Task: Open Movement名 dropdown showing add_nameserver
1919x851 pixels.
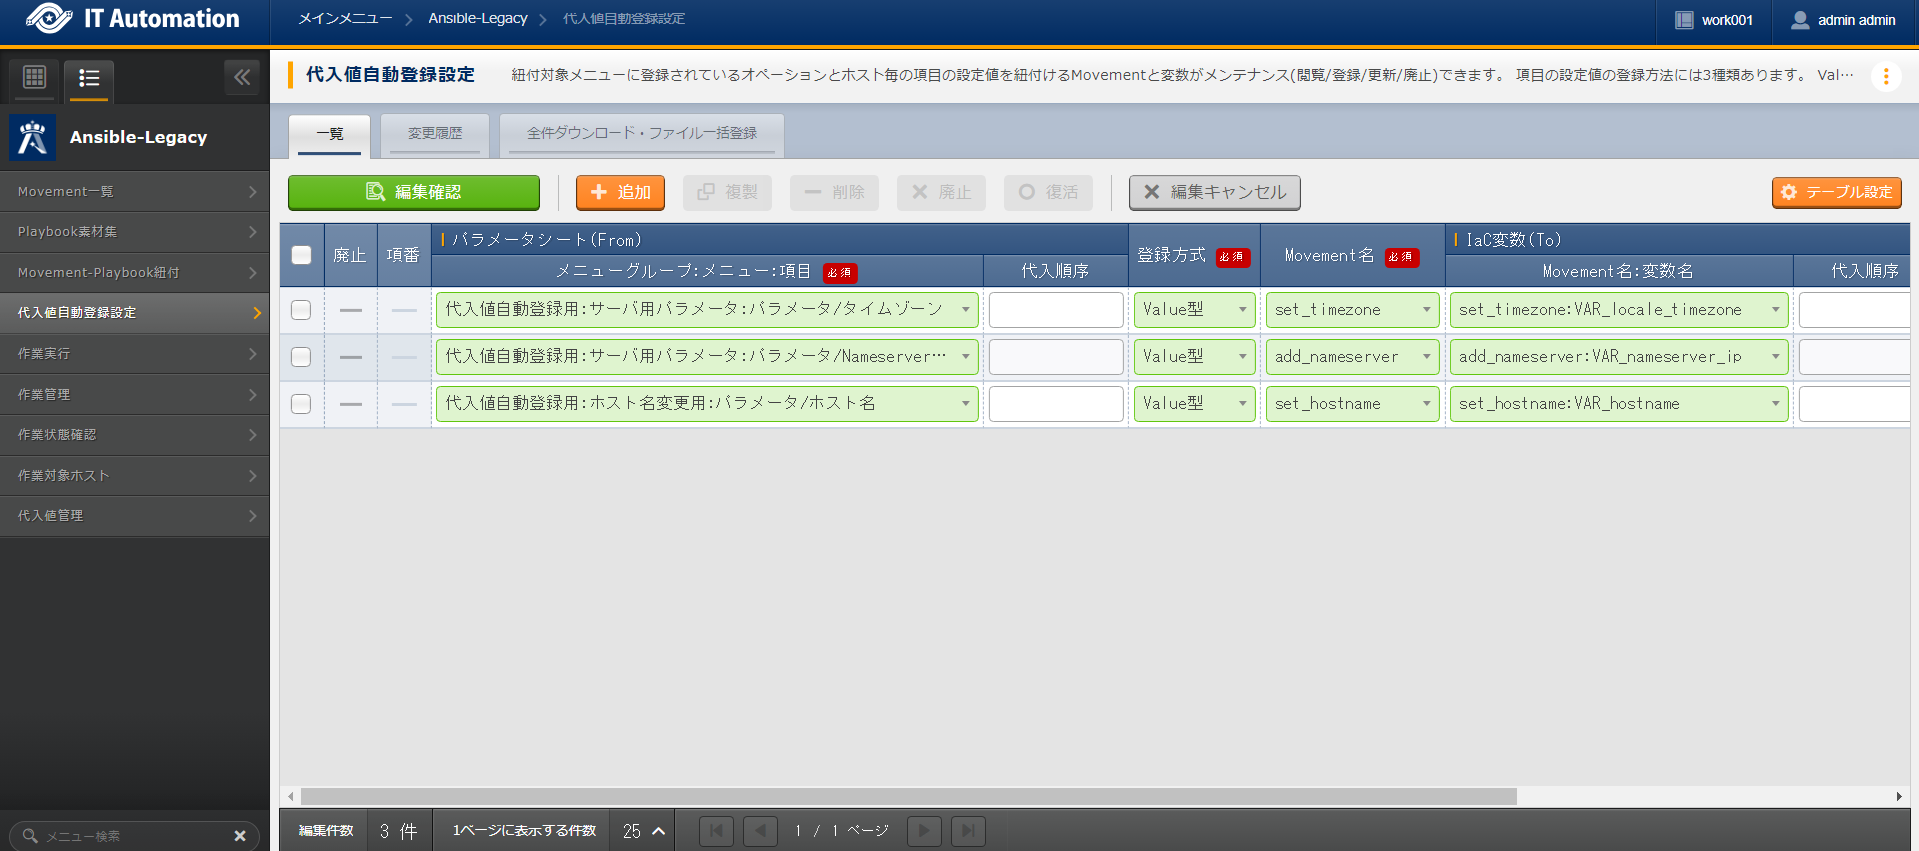Action: [x=1352, y=357]
